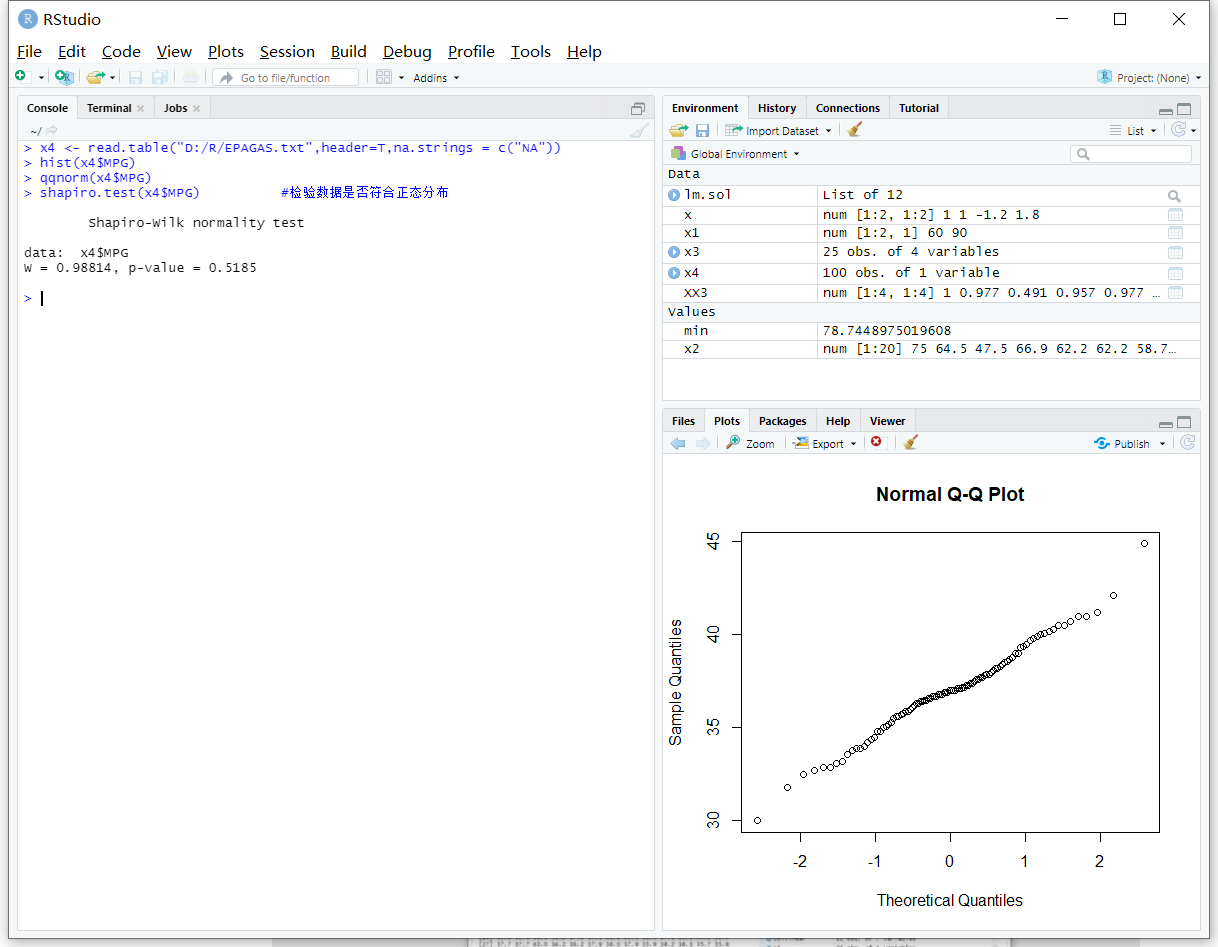Focus the Go to file/function field
This screenshot has width=1218, height=947.
coord(285,77)
